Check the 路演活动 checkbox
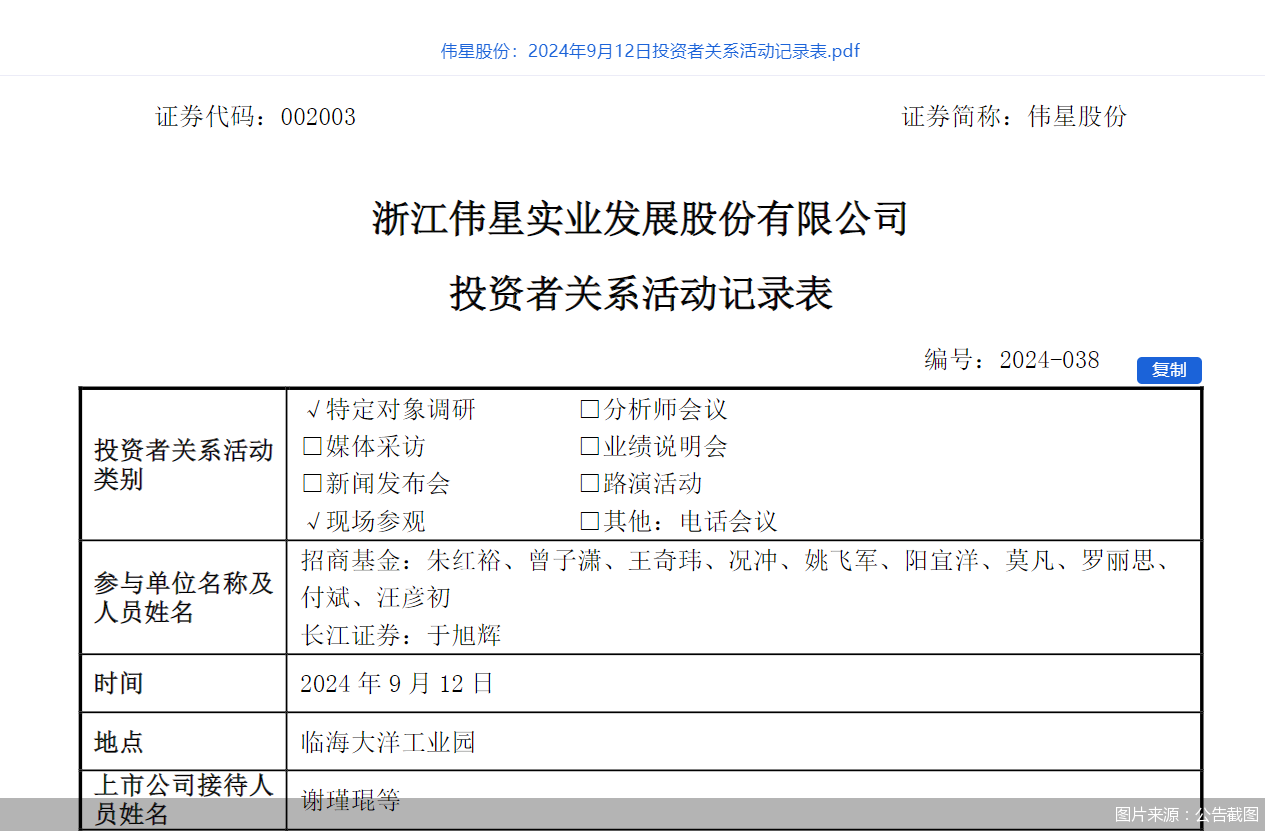 (588, 483)
